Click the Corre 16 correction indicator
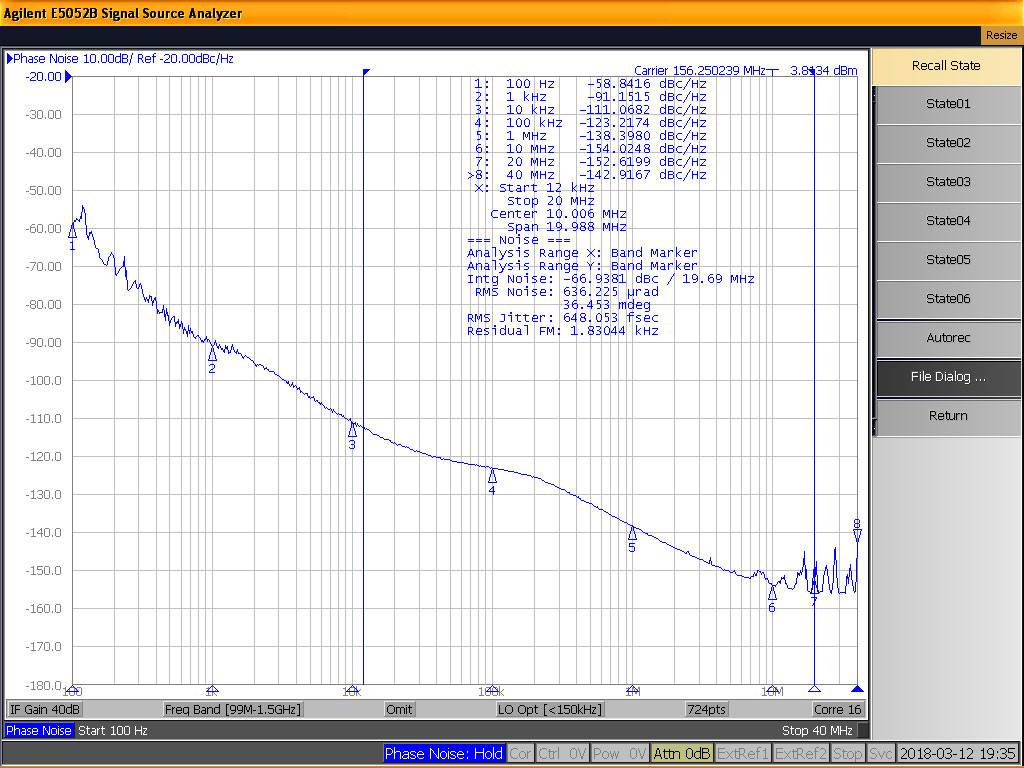 click(x=836, y=709)
